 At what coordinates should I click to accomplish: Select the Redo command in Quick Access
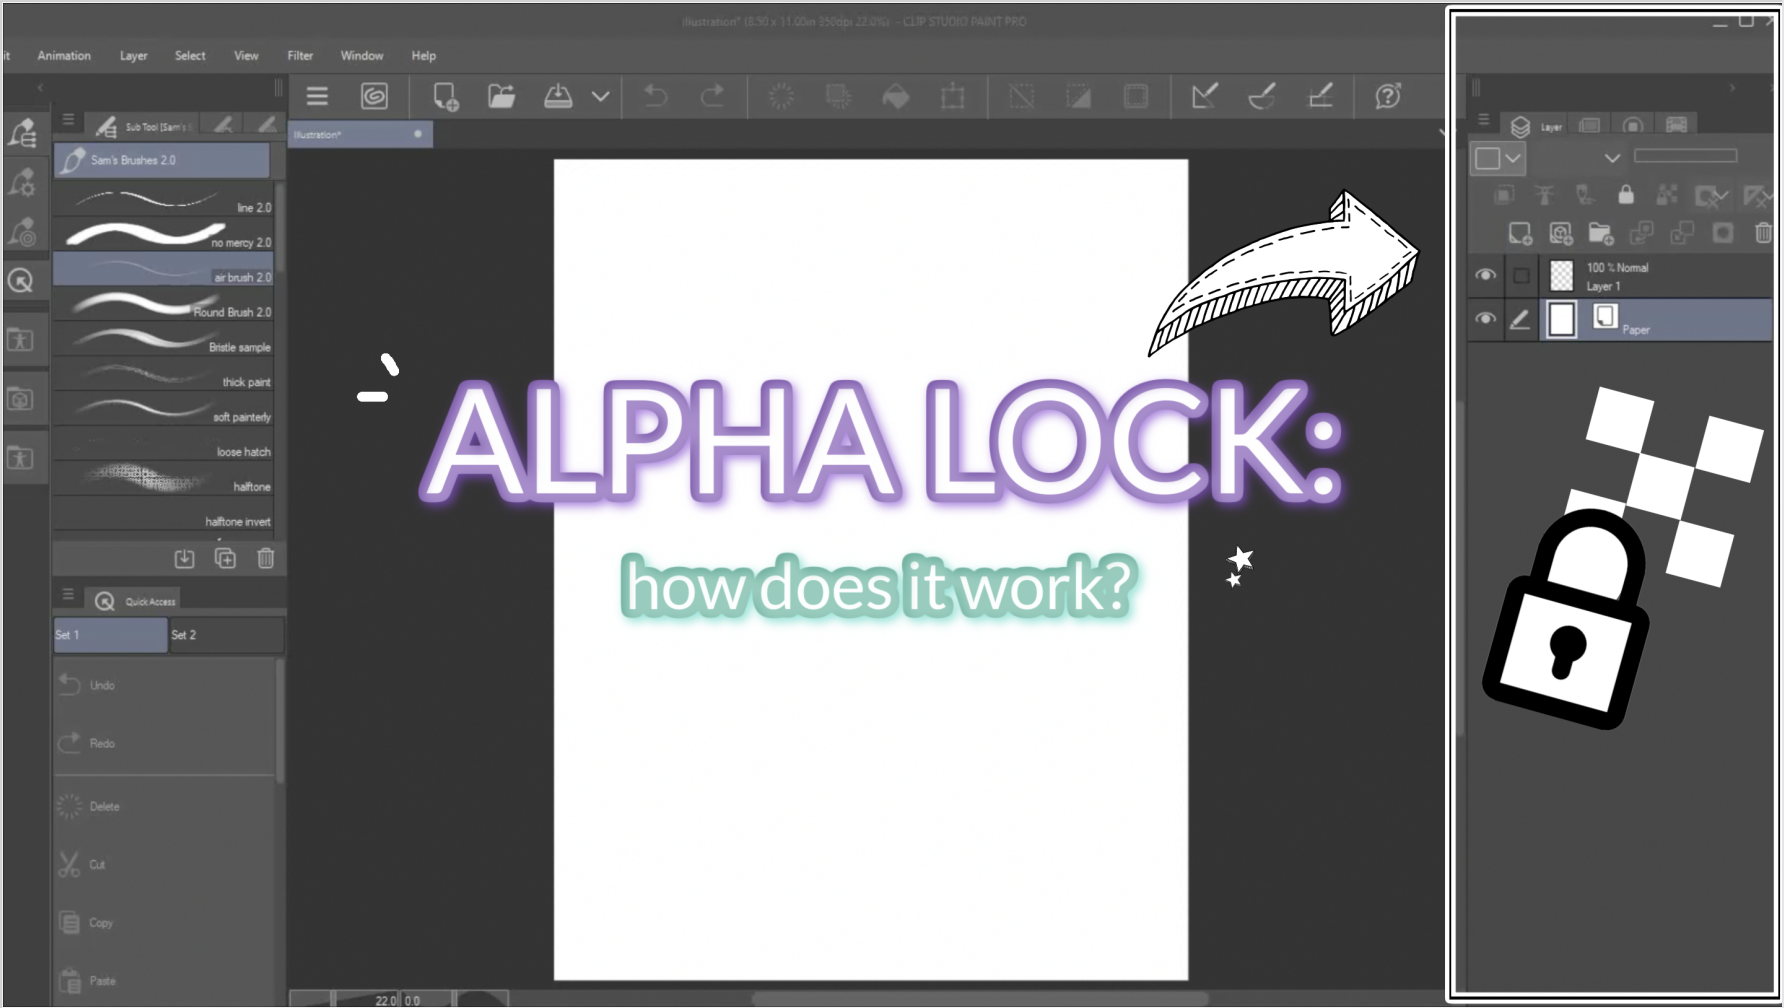pyautogui.click(x=100, y=742)
